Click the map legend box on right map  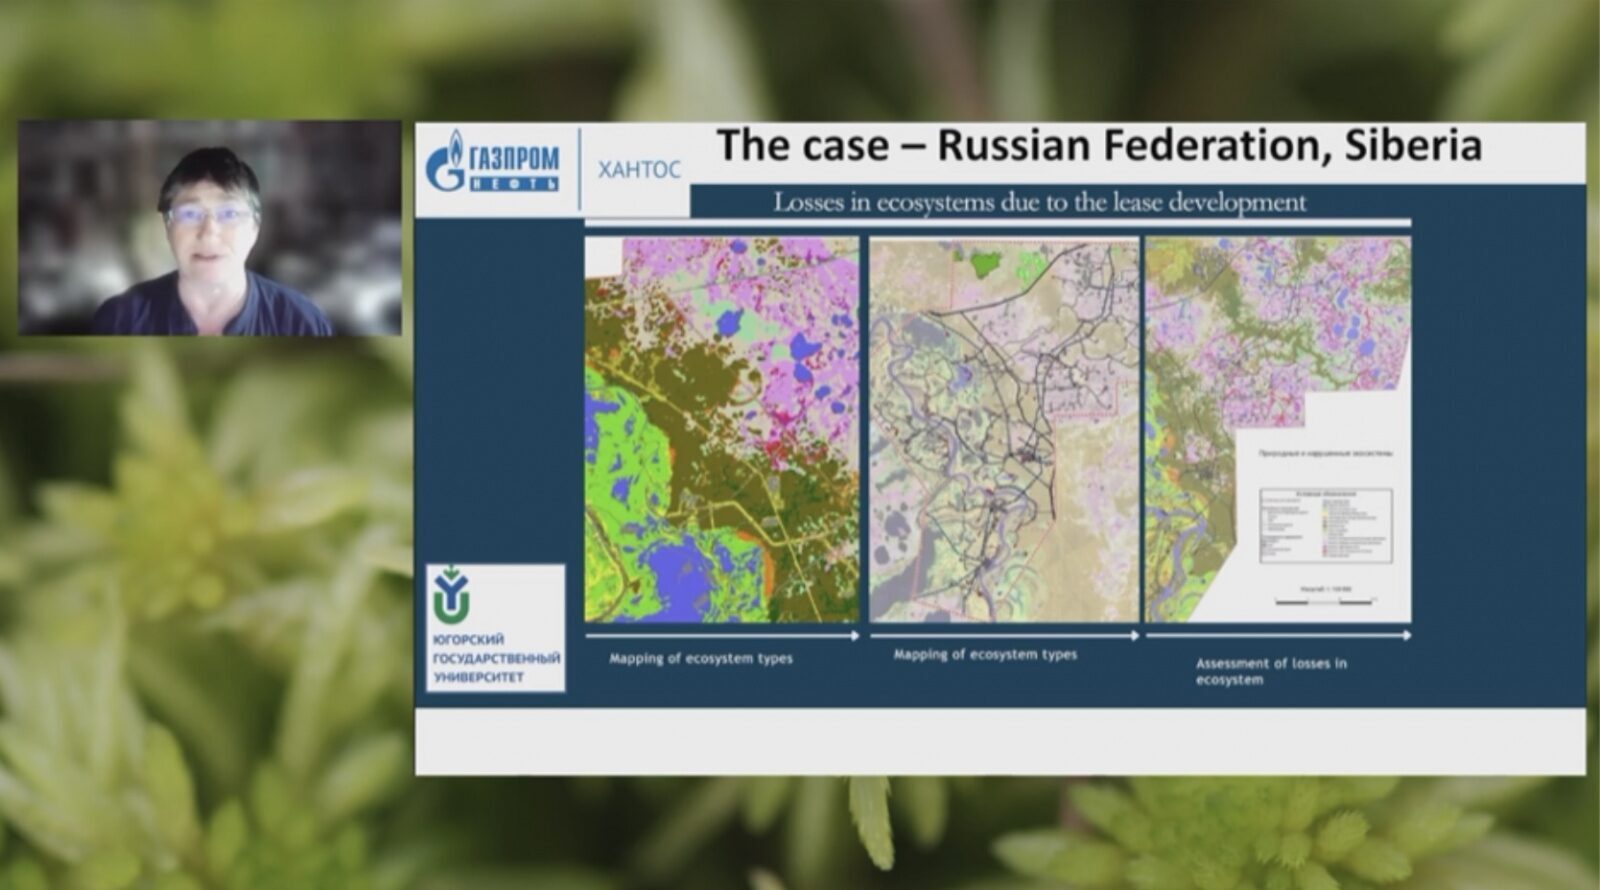click(x=1325, y=523)
